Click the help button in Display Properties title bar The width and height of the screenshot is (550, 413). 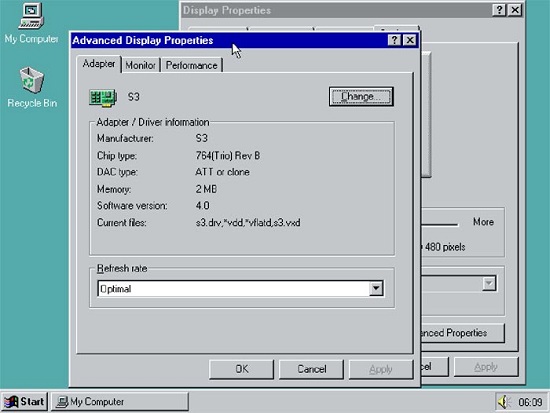(x=499, y=10)
